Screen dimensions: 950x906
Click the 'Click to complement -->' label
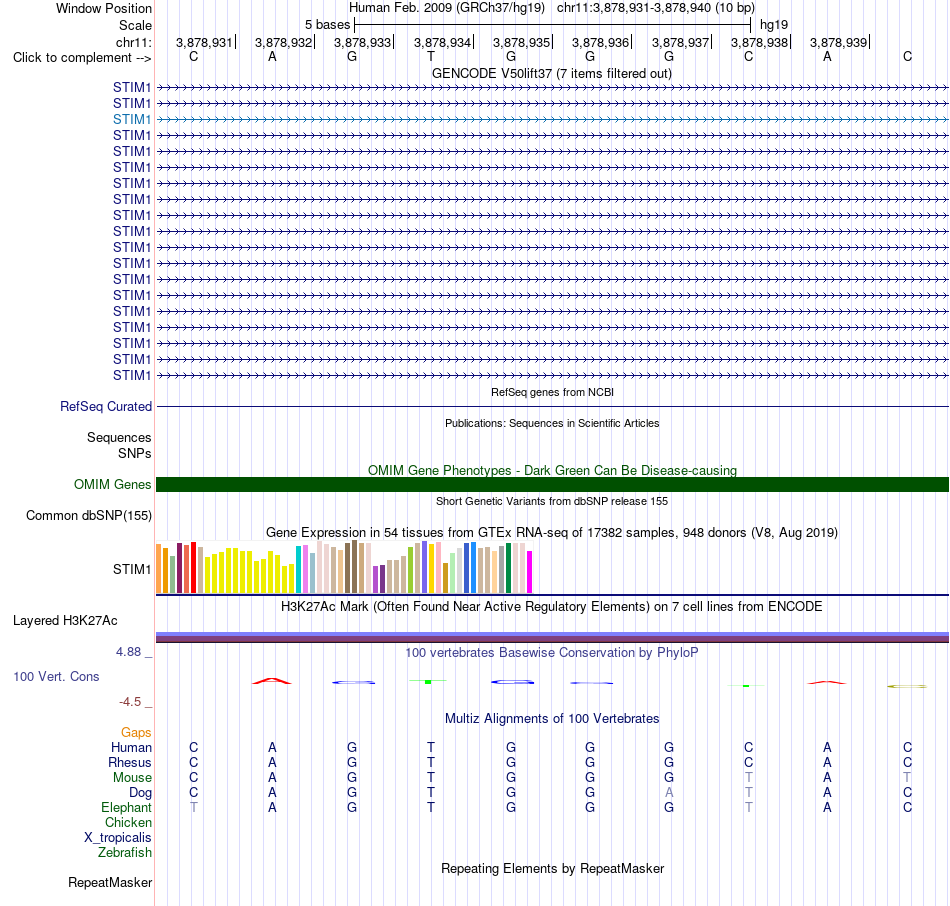pyautogui.click(x=82, y=58)
